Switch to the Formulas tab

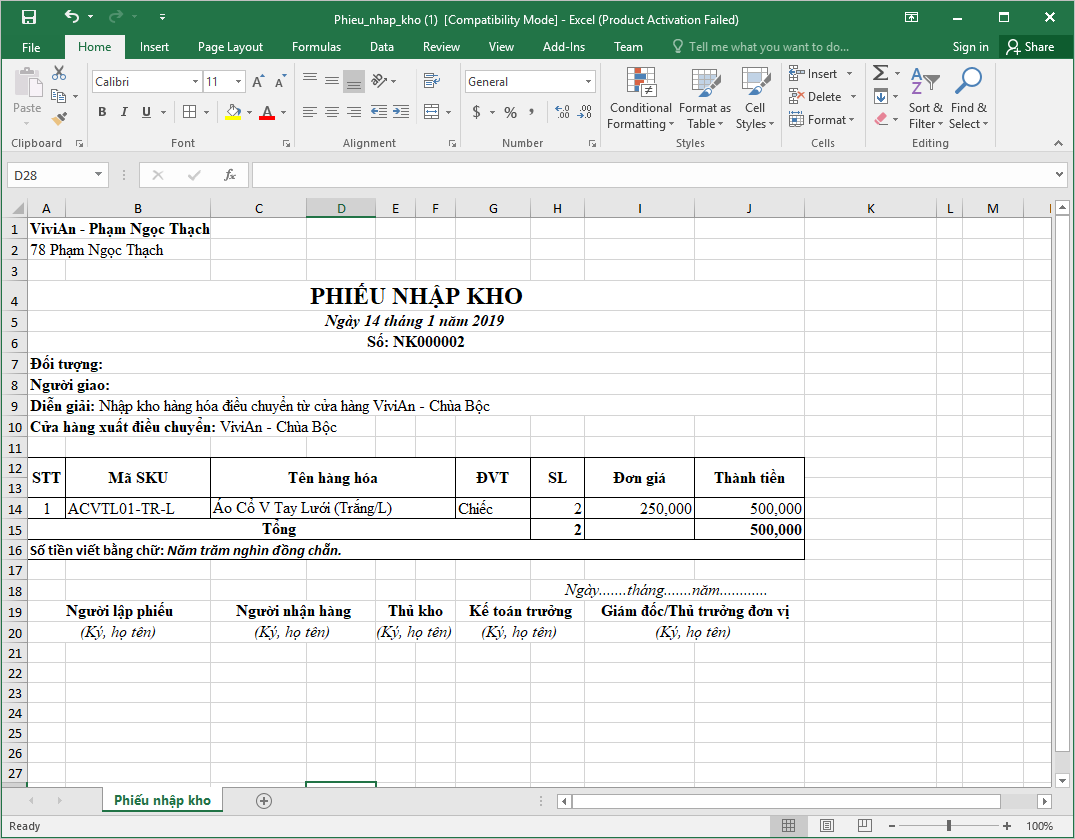pyautogui.click(x=316, y=47)
